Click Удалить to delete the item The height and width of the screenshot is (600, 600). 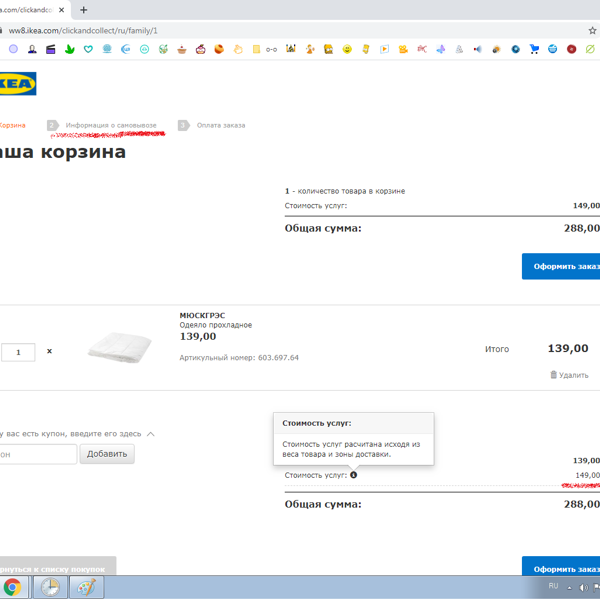point(569,375)
